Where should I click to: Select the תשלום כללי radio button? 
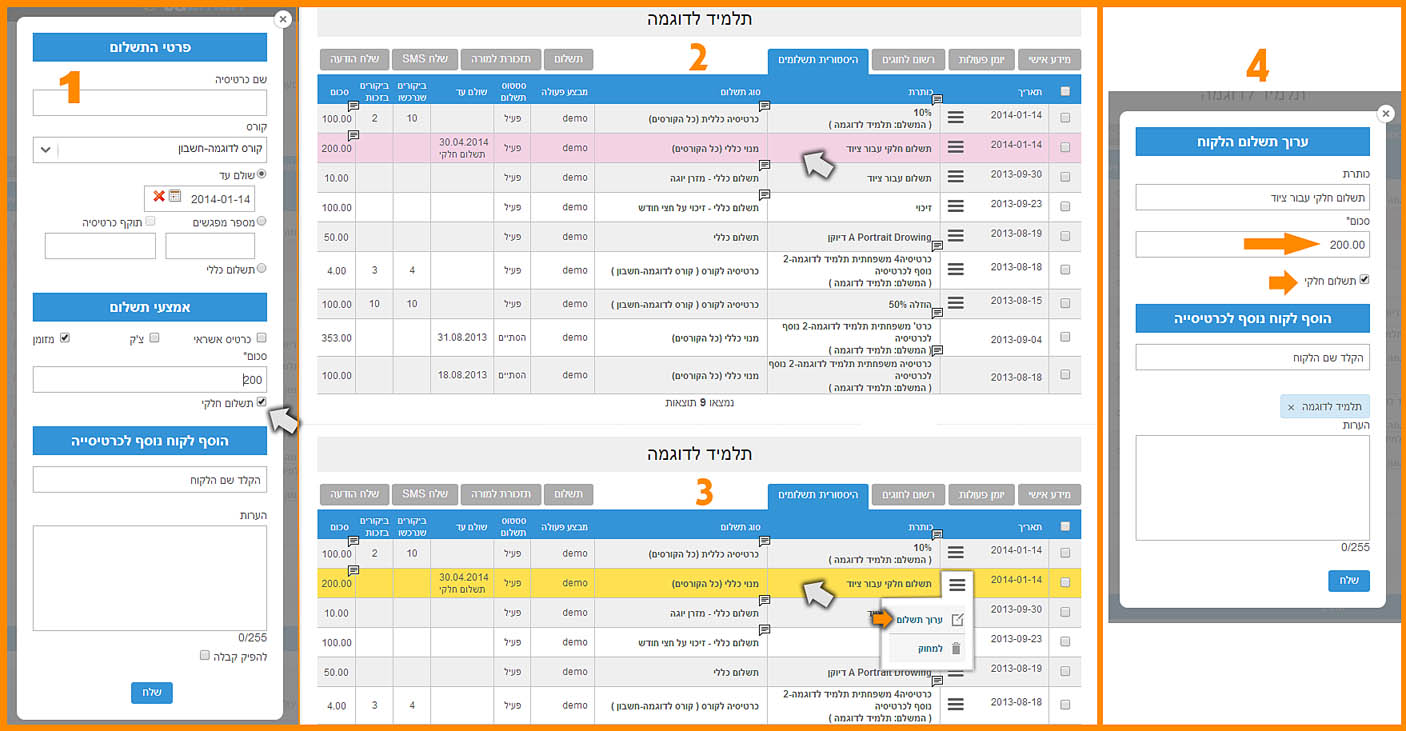pos(262,268)
